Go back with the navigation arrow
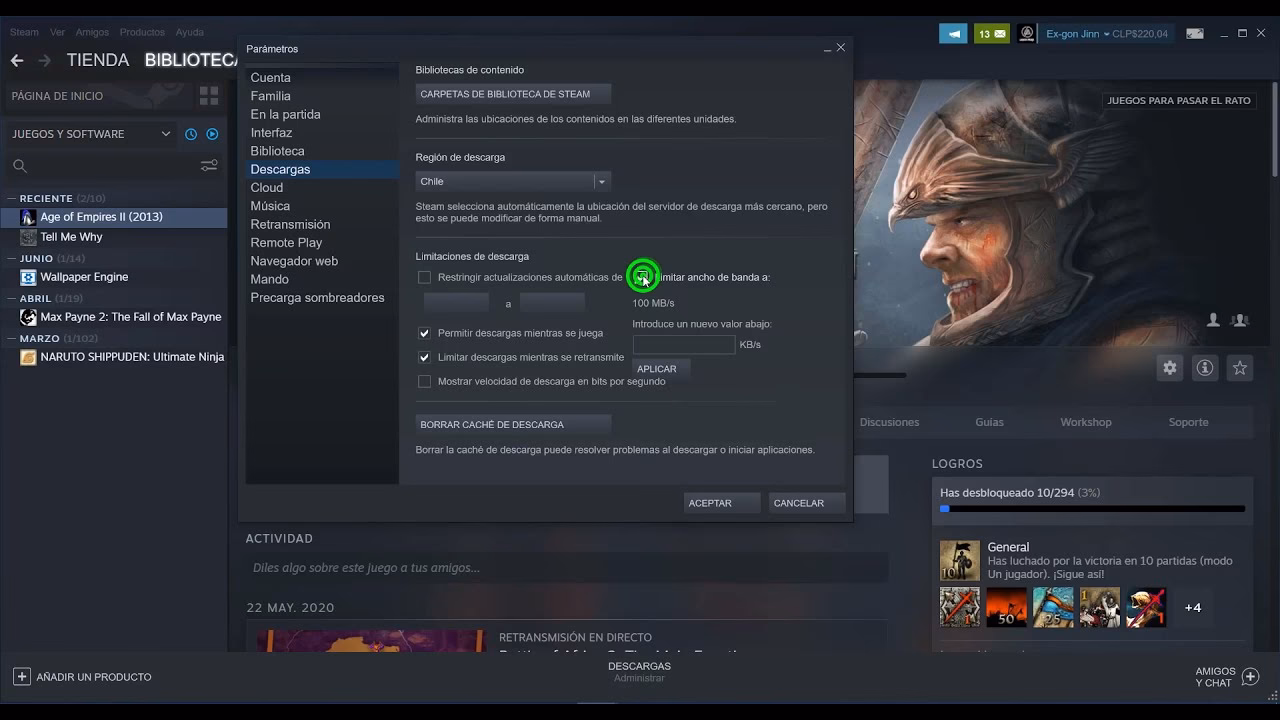The height and width of the screenshot is (720, 1280). (17, 60)
